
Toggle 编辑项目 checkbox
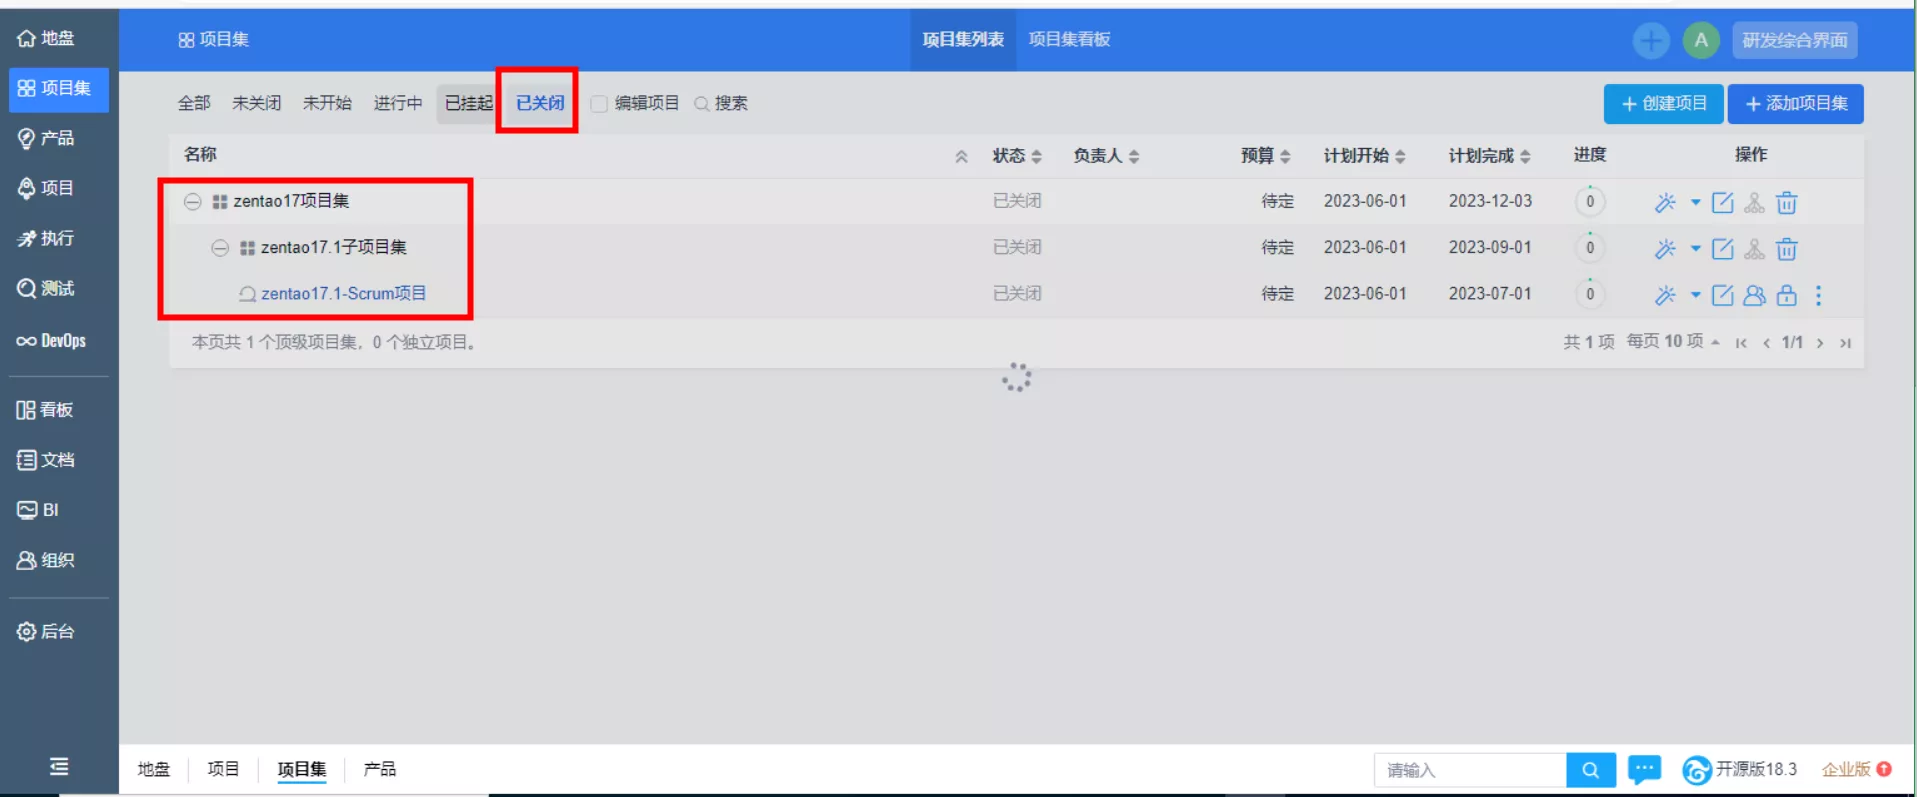[599, 104]
